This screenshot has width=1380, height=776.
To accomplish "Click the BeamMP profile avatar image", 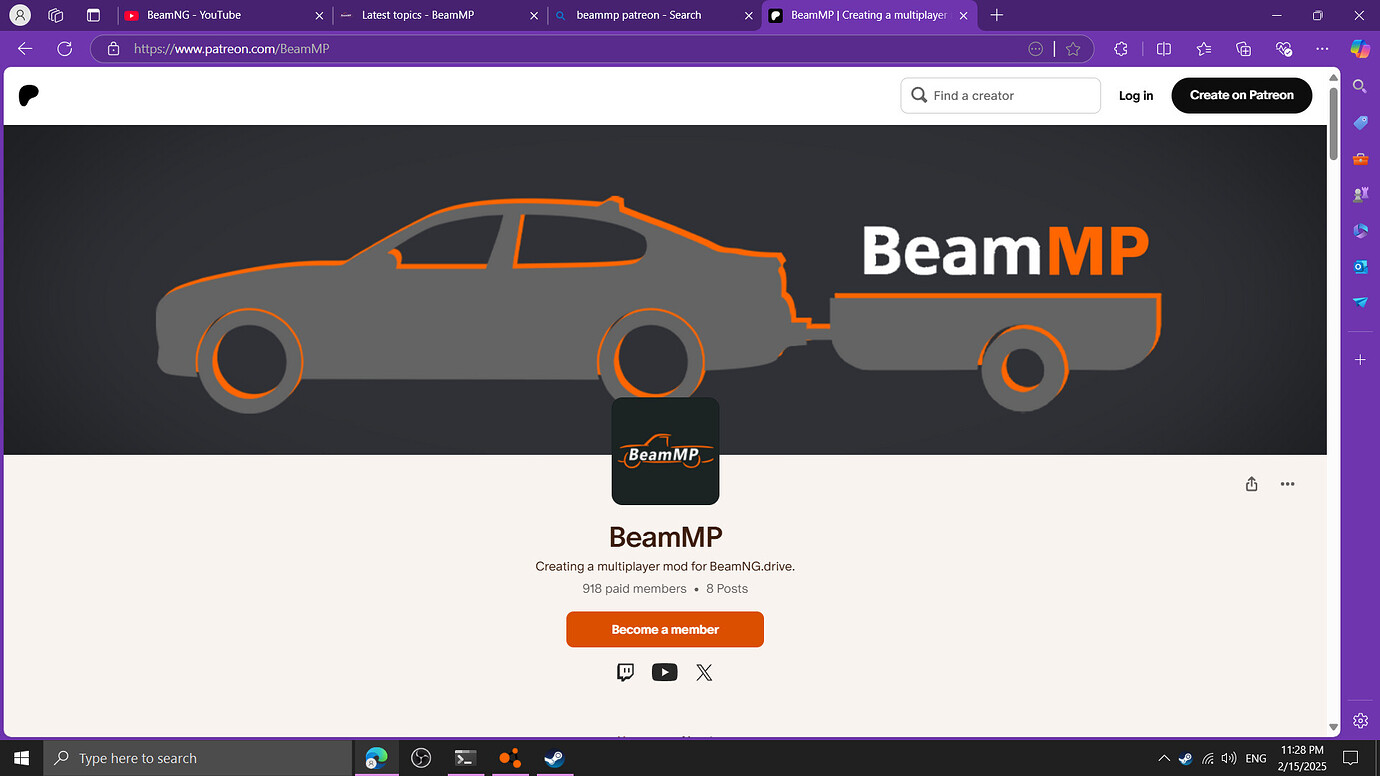I will tap(665, 451).
